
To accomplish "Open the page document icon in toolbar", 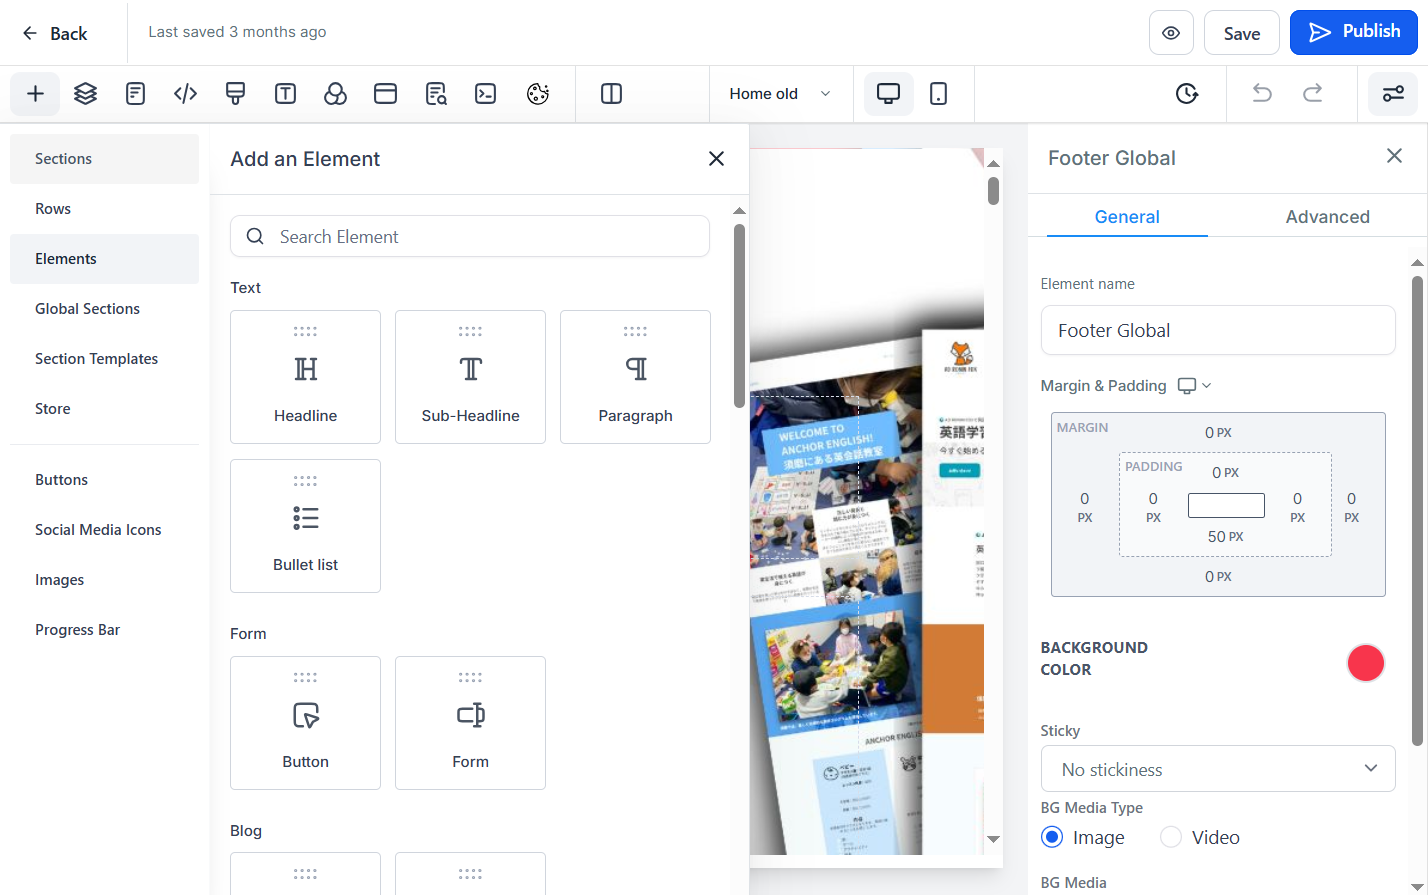I will [x=136, y=94].
